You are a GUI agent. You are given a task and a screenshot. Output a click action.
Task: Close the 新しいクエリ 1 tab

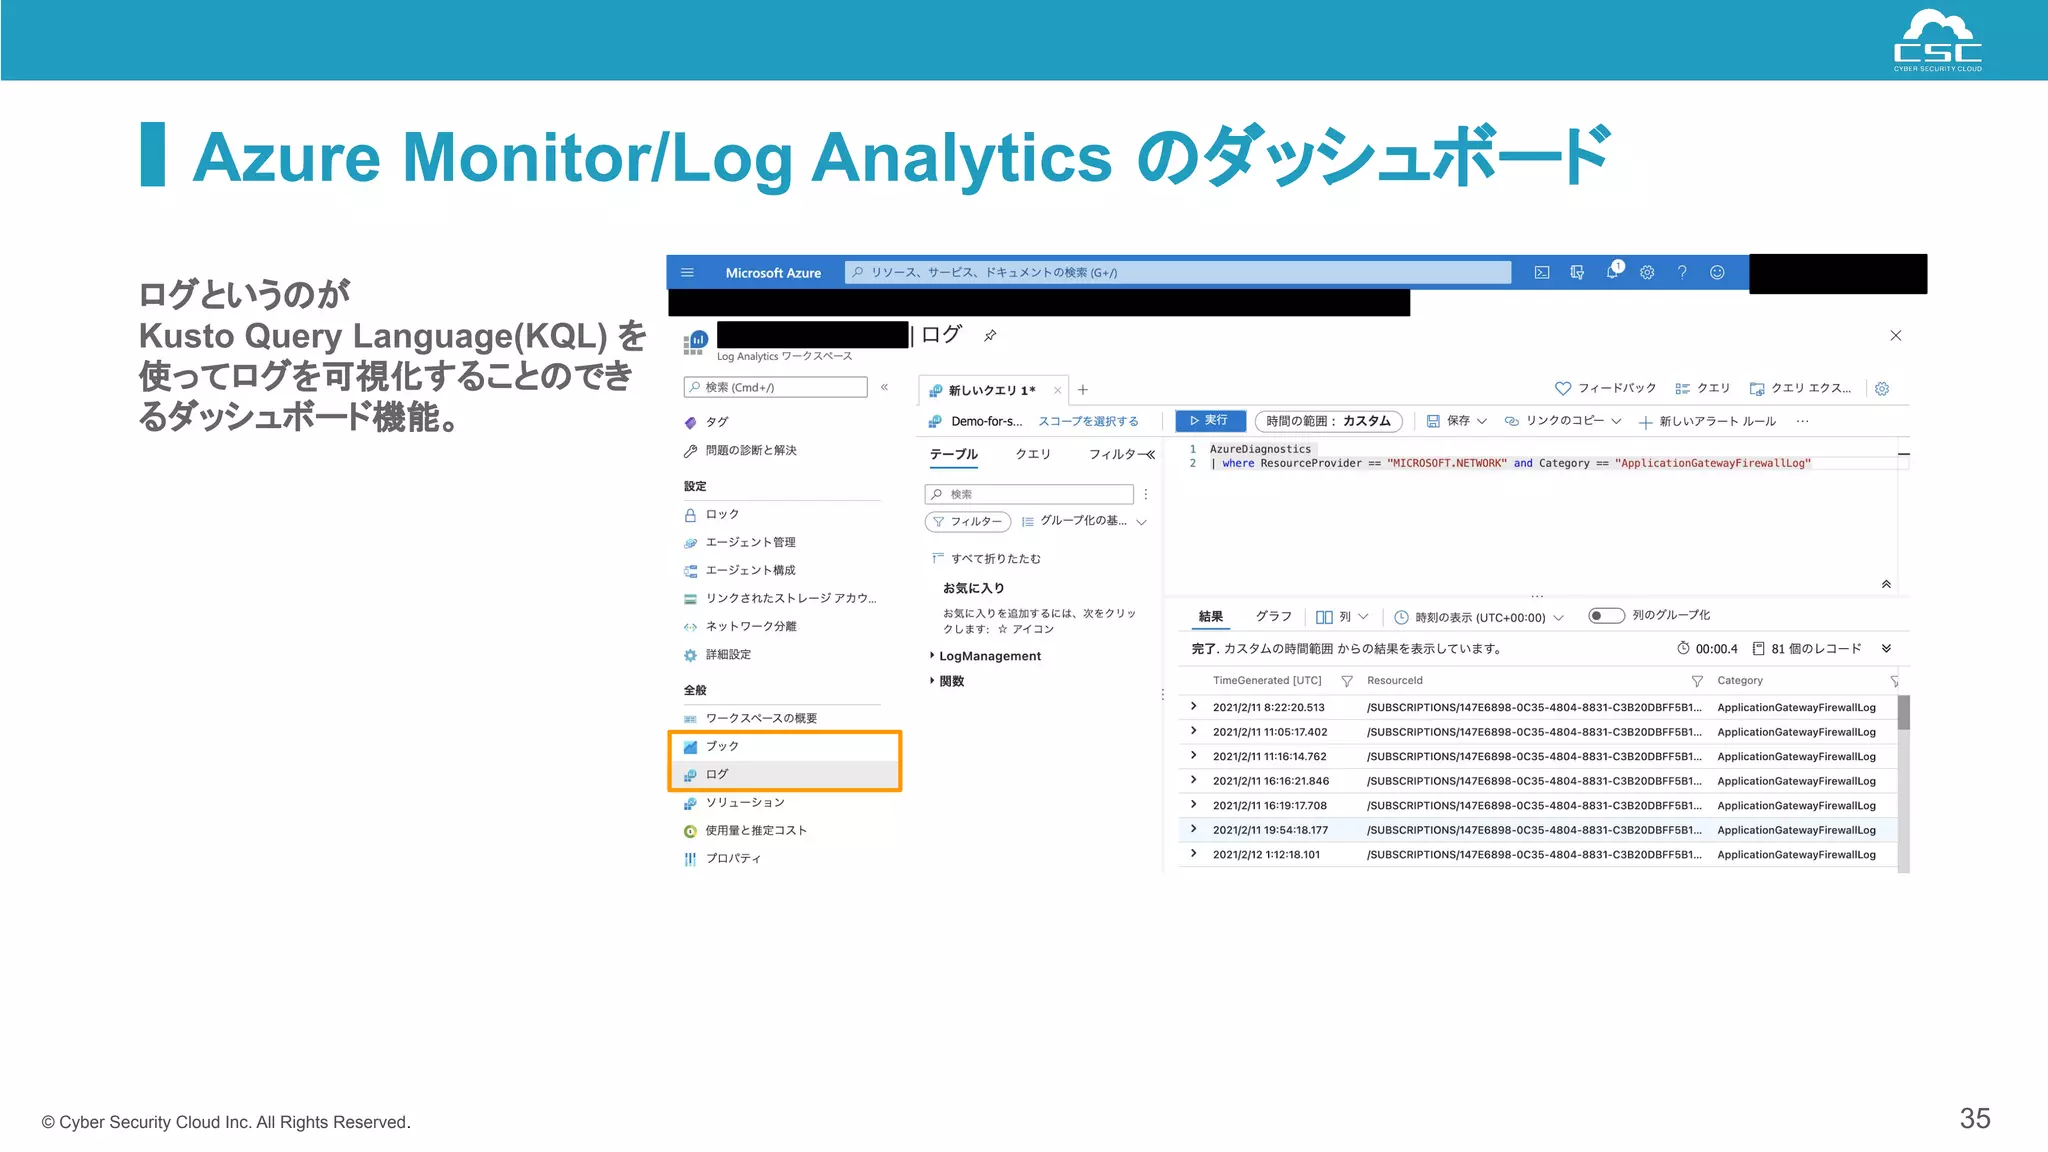(1057, 390)
